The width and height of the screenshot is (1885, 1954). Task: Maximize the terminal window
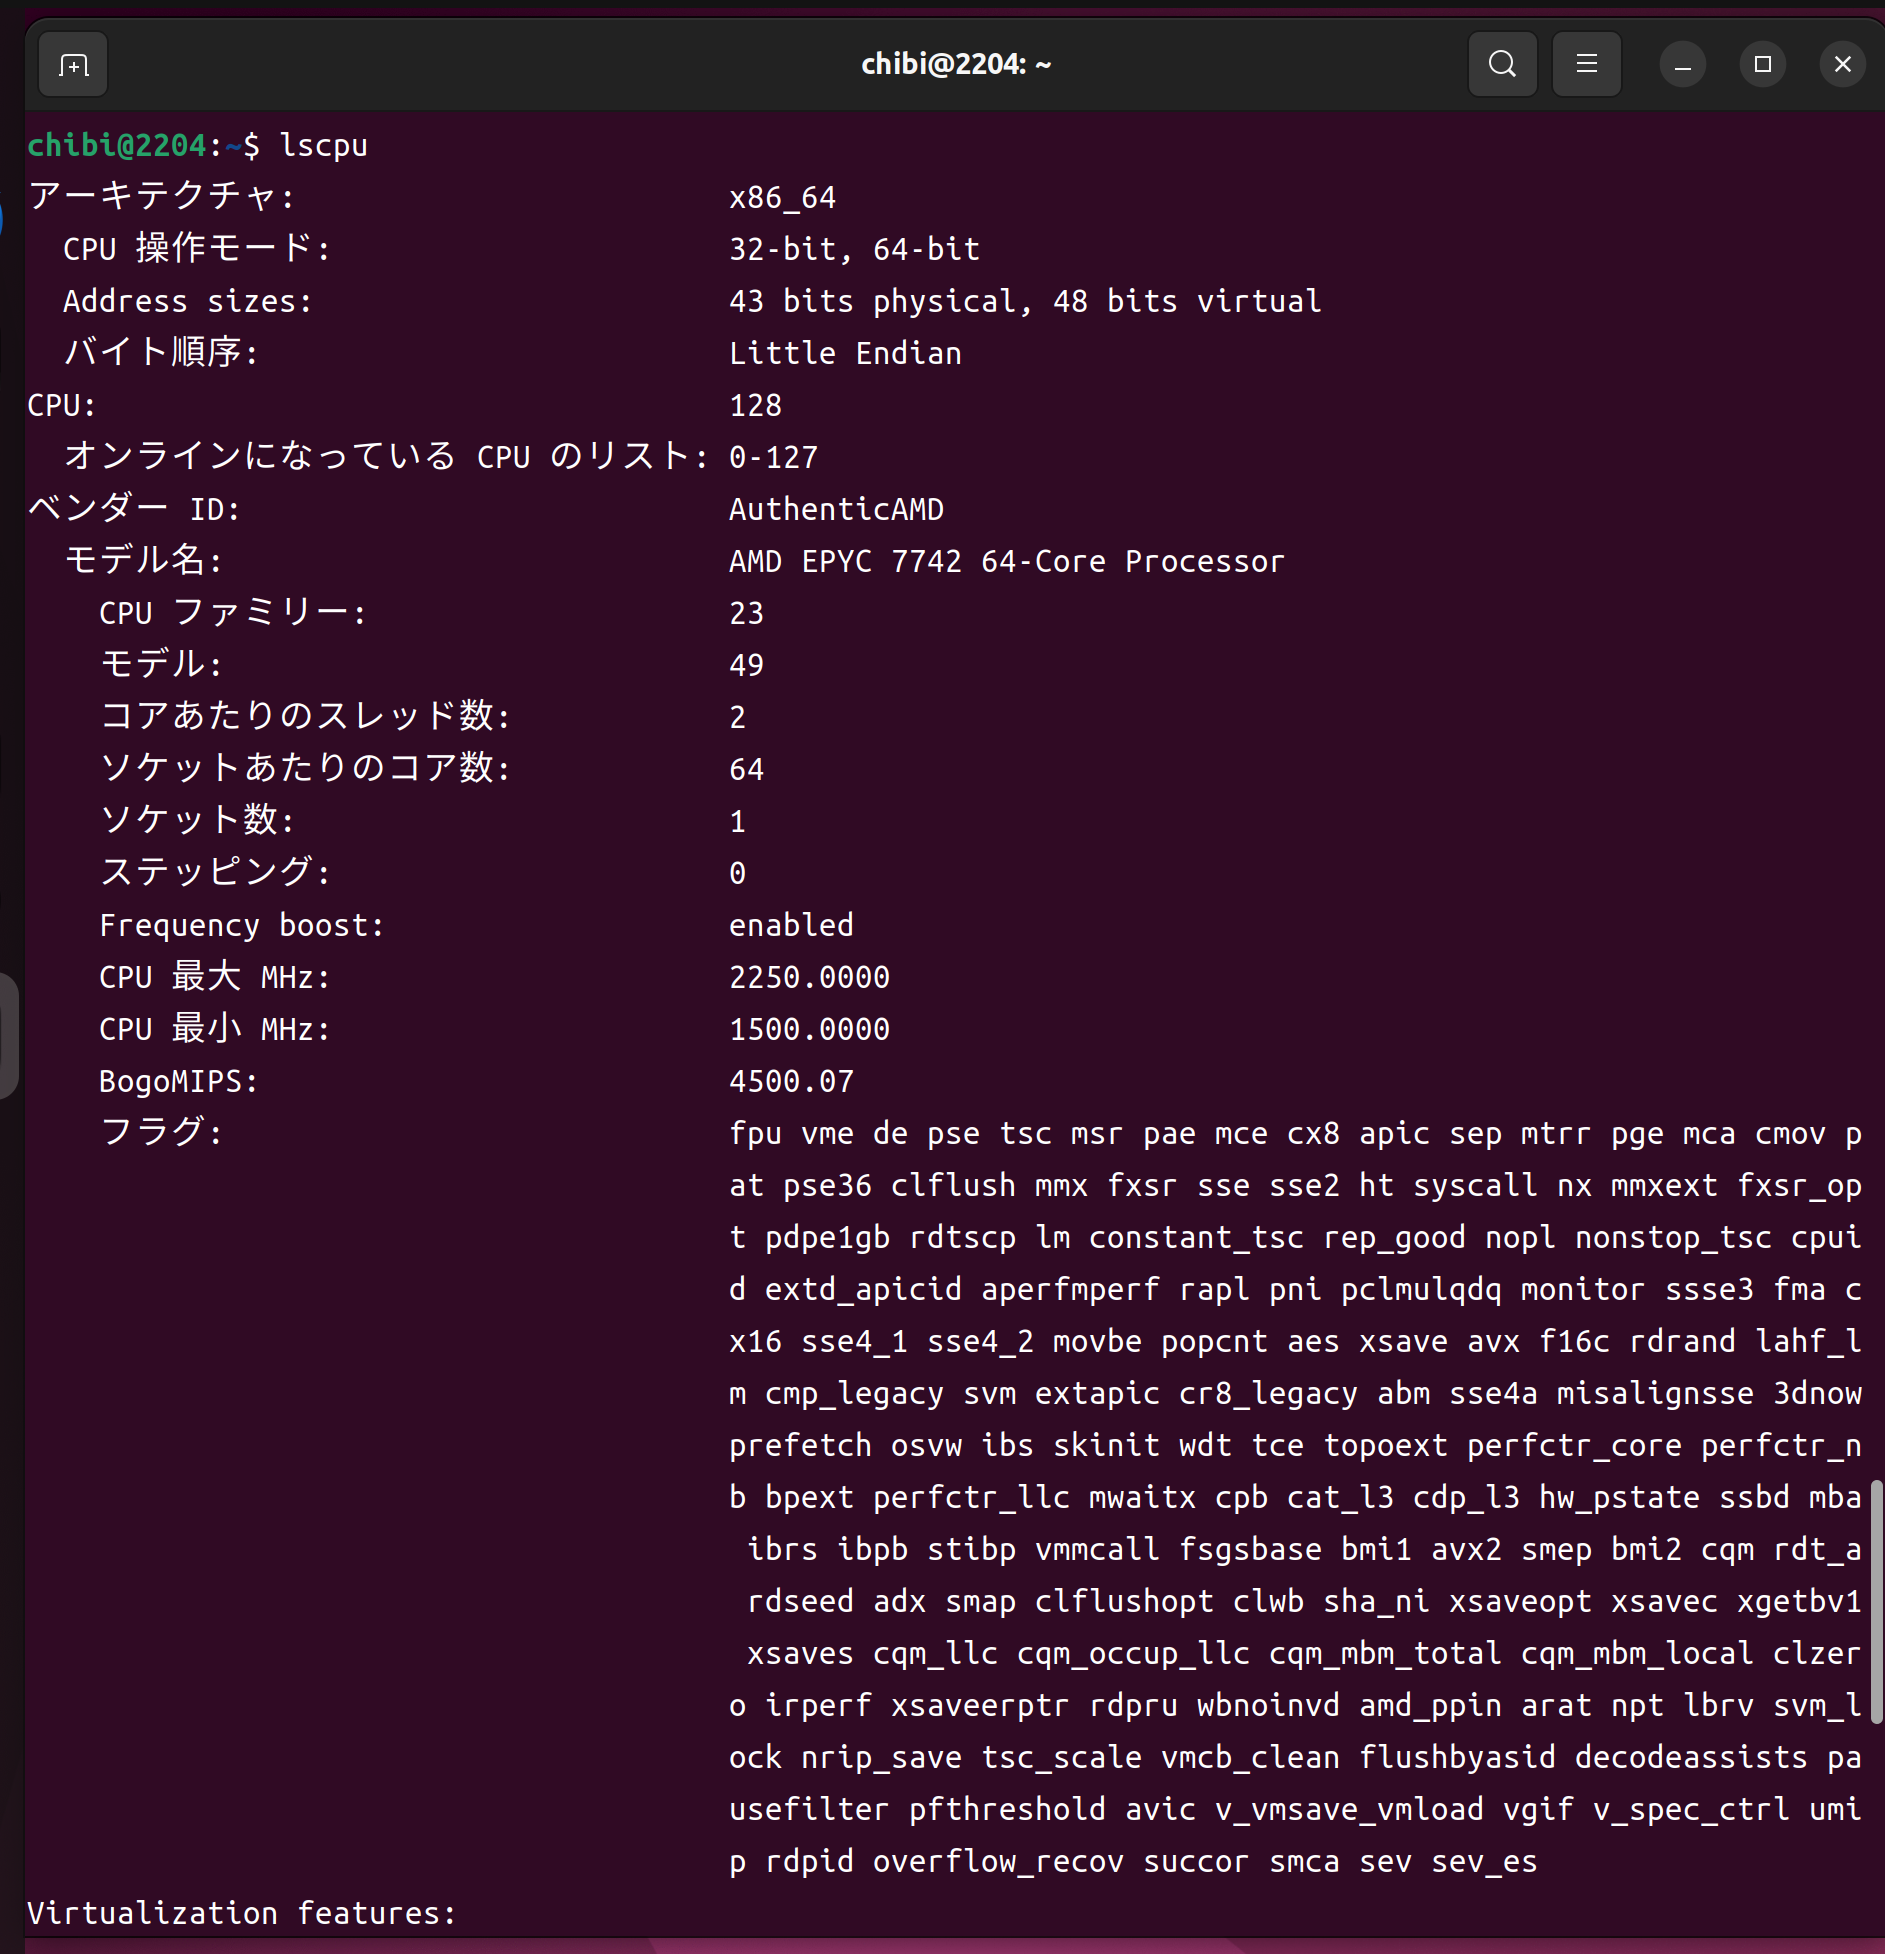pyautogui.click(x=1763, y=65)
